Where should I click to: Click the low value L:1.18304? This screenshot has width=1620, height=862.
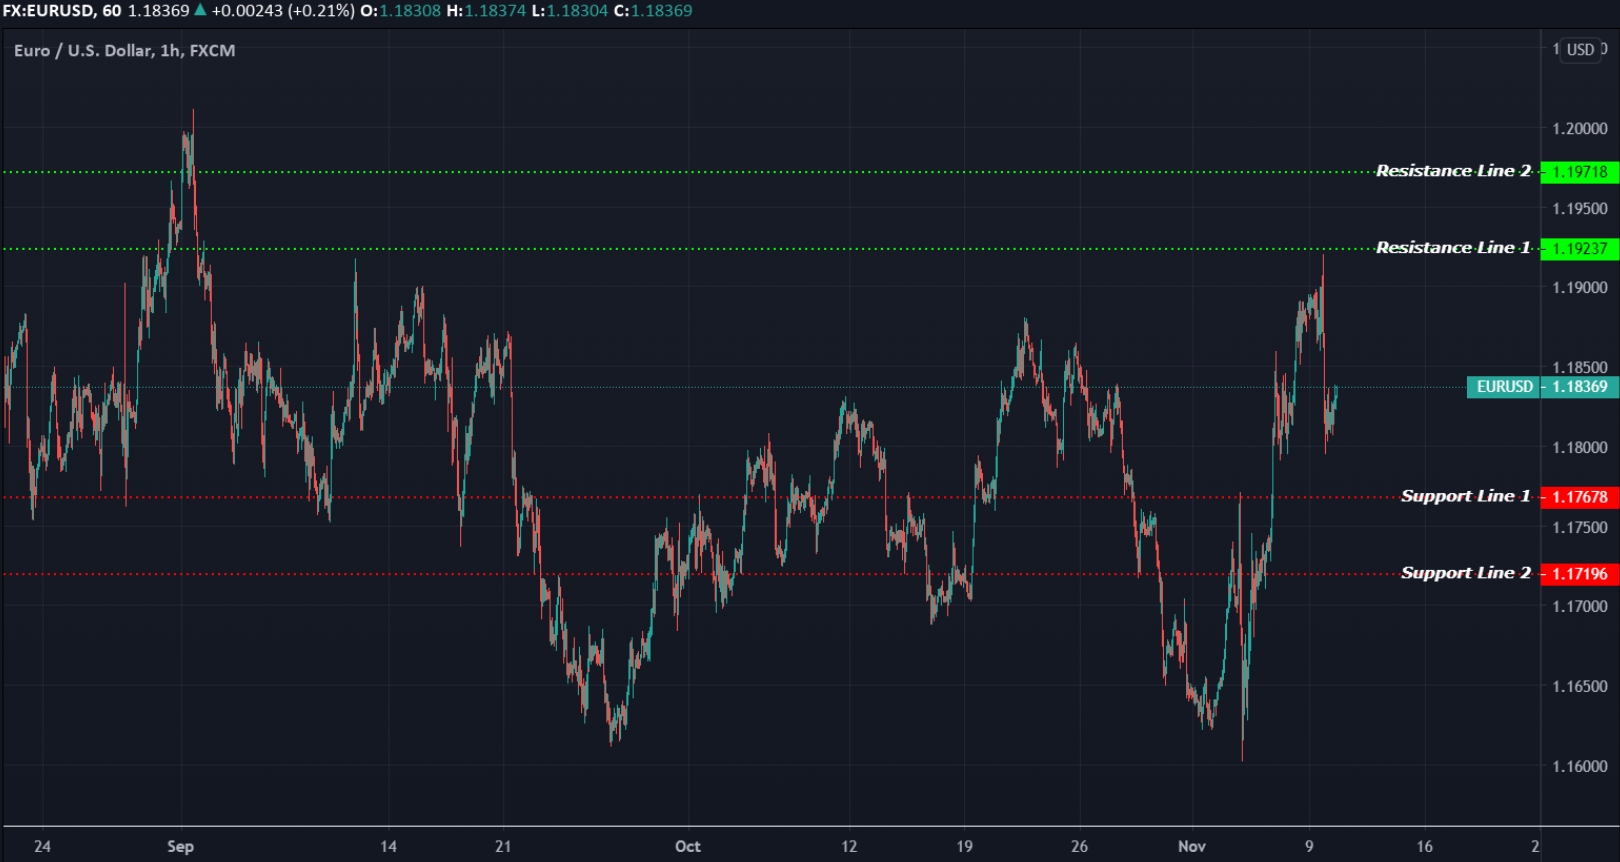click(x=570, y=10)
